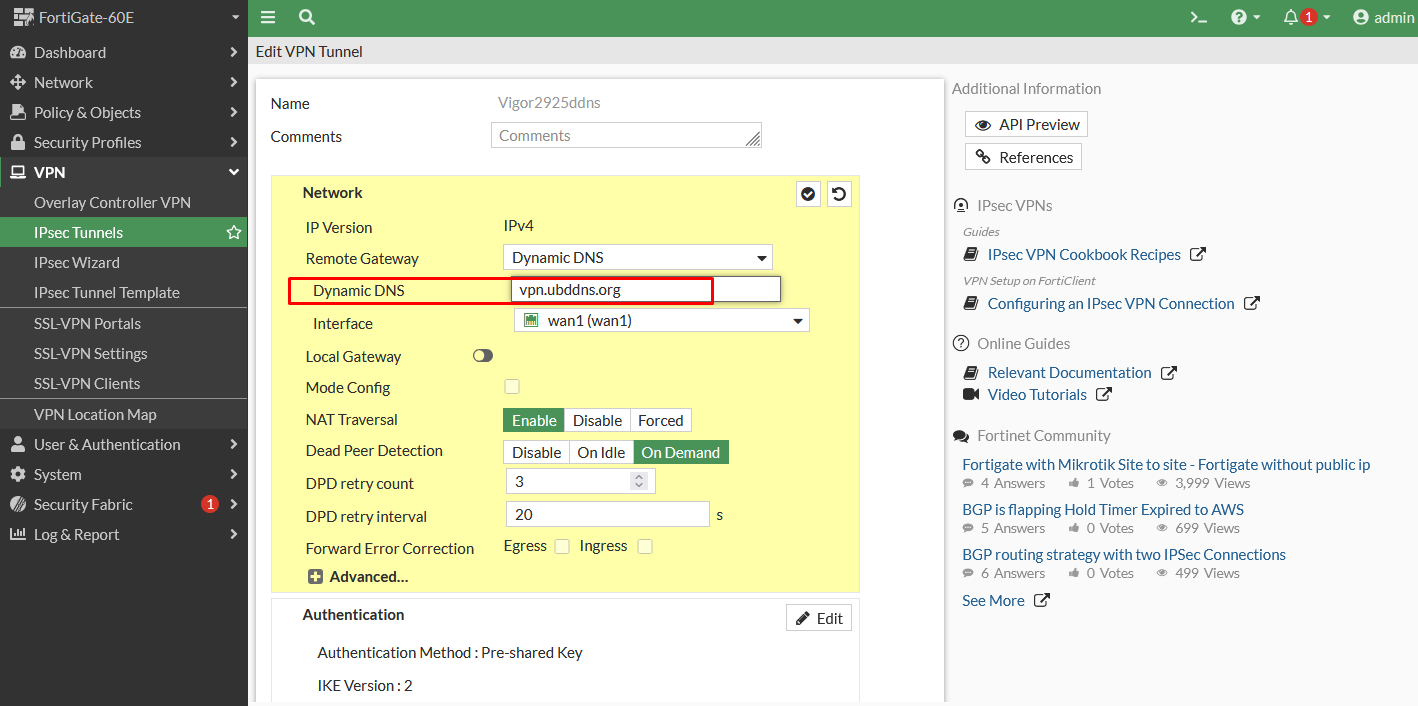The image size is (1418, 706).
Task: Check the Mode Config checkbox
Action: pos(512,387)
